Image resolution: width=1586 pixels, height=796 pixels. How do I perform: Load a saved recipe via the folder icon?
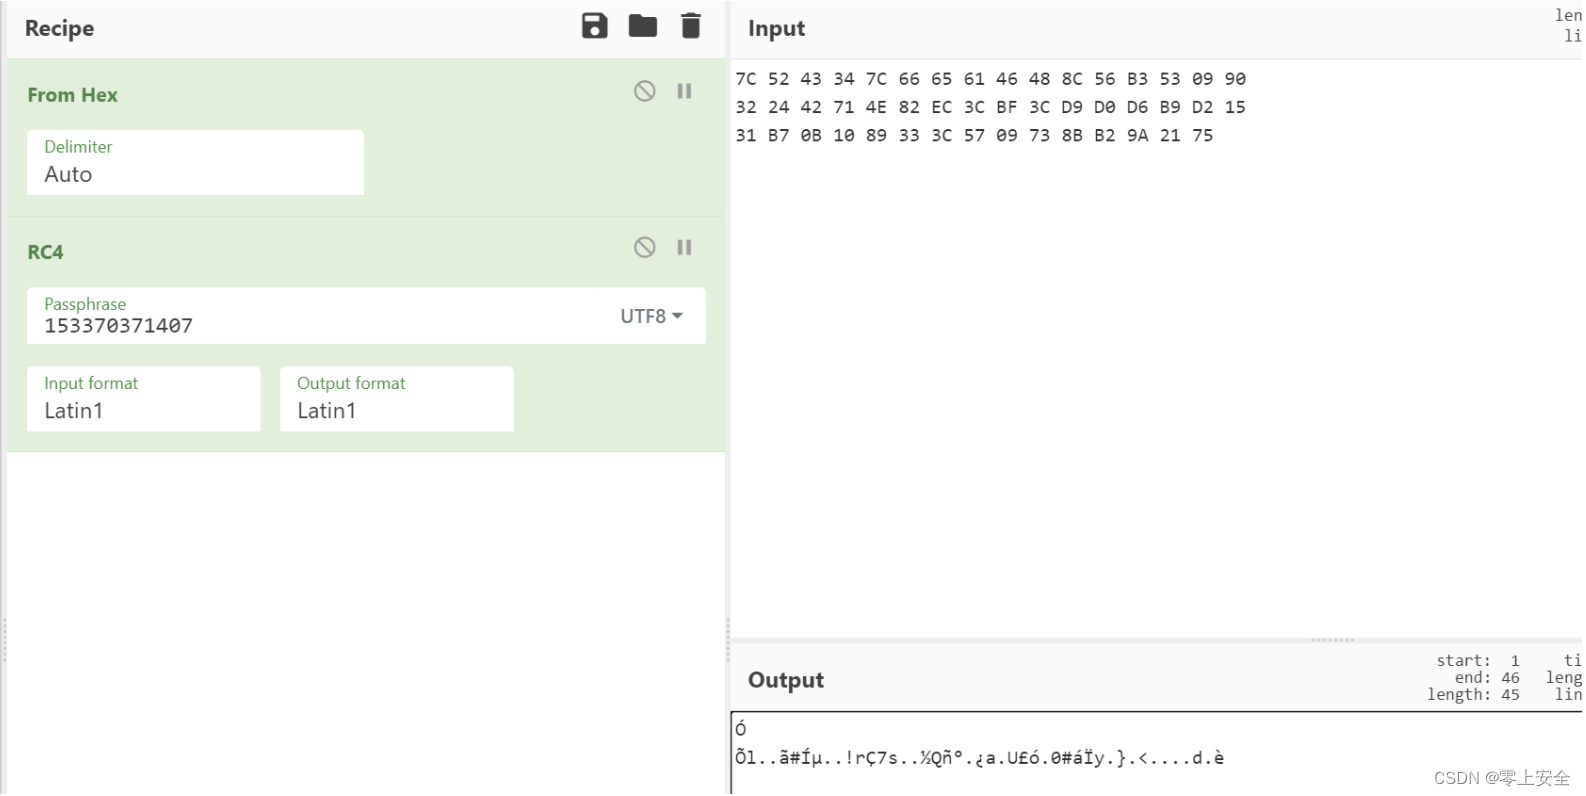[x=643, y=27]
